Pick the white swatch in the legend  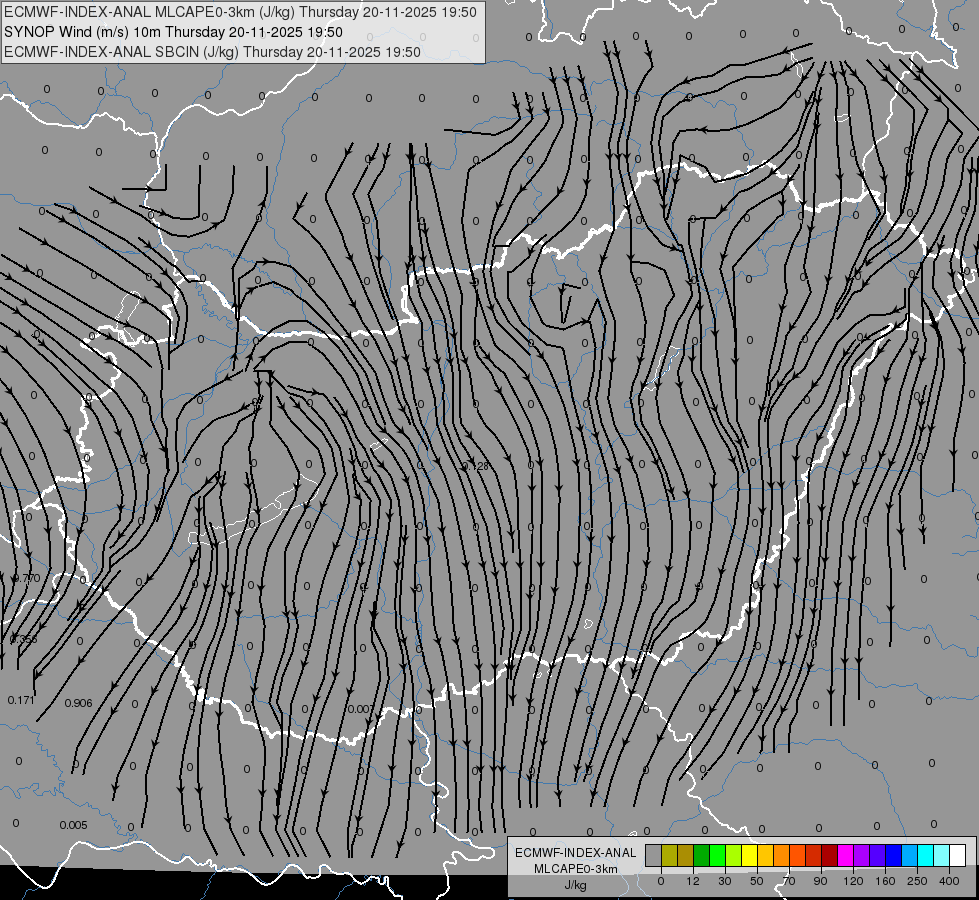tap(957, 855)
